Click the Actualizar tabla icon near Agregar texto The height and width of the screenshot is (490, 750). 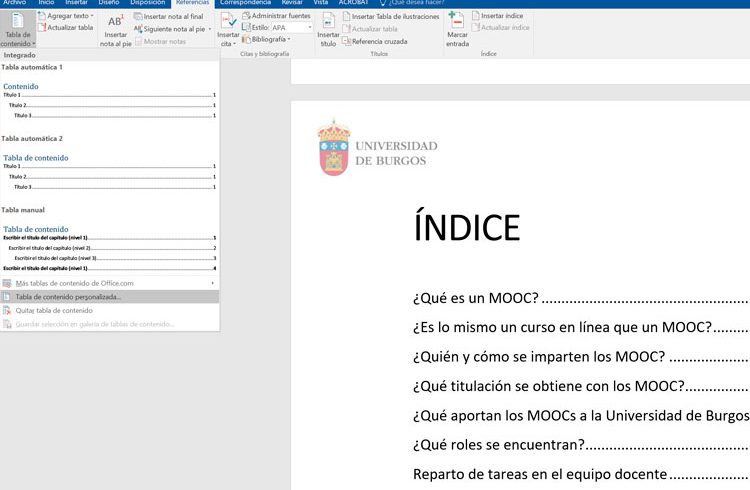[x=42, y=27]
